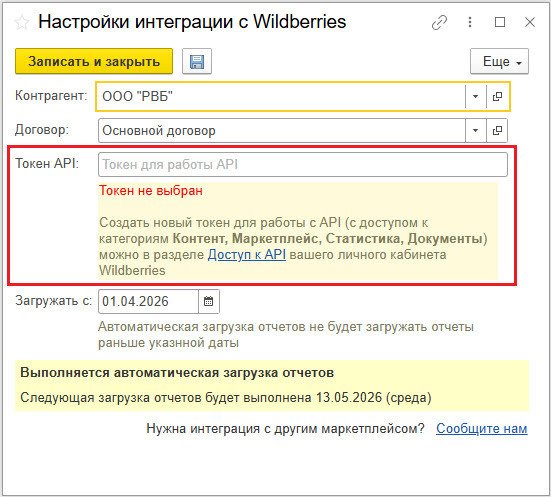
Task: Click the window title 'Настройки интеграции с Wildberries'
Action: (x=192, y=22)
